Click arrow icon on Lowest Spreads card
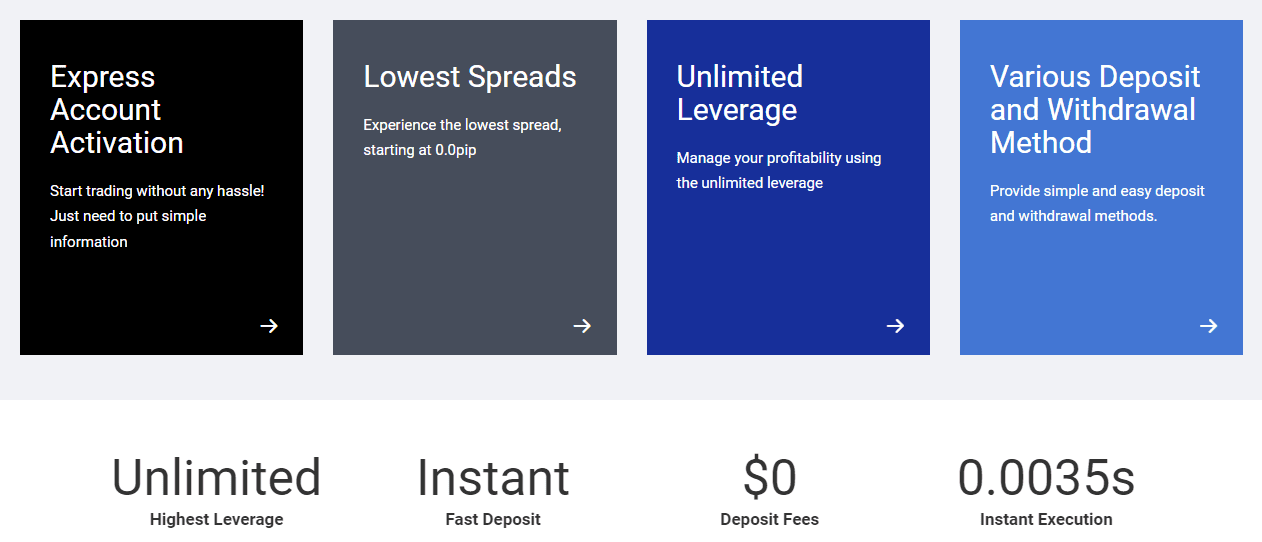The image size is (1262, 542). tap(582, 326)
